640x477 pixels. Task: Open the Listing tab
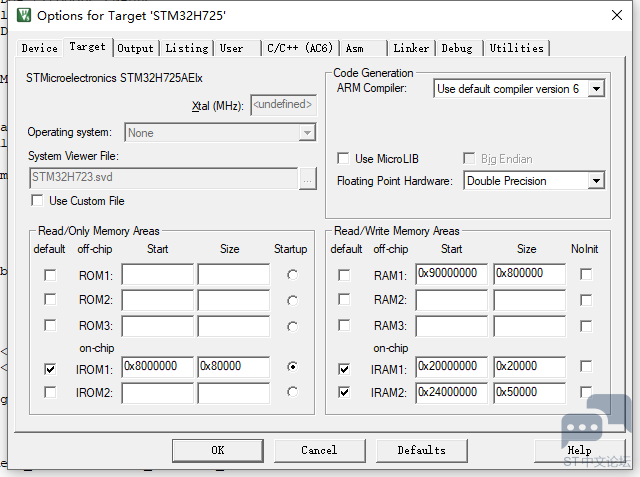[187, 48]
